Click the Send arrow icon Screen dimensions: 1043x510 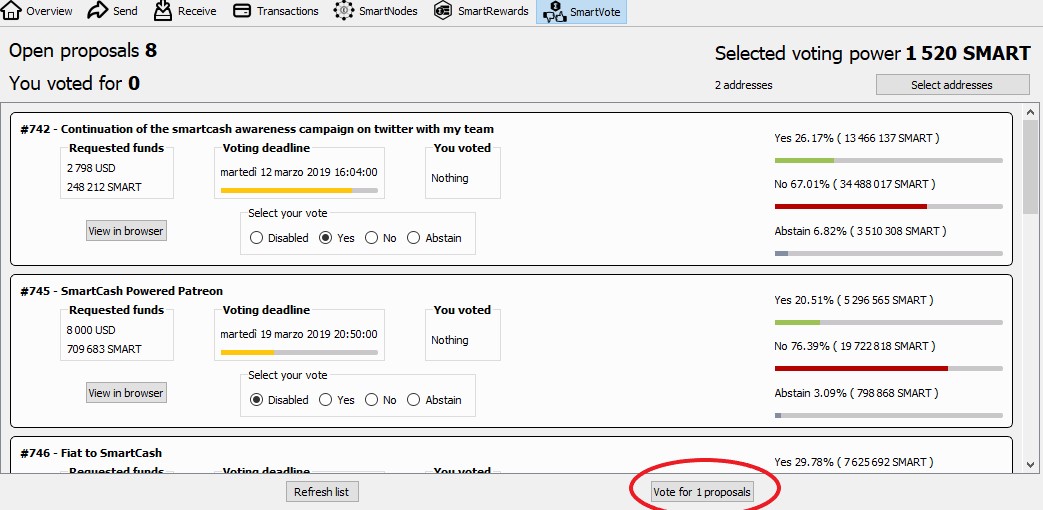click(98, 11)
